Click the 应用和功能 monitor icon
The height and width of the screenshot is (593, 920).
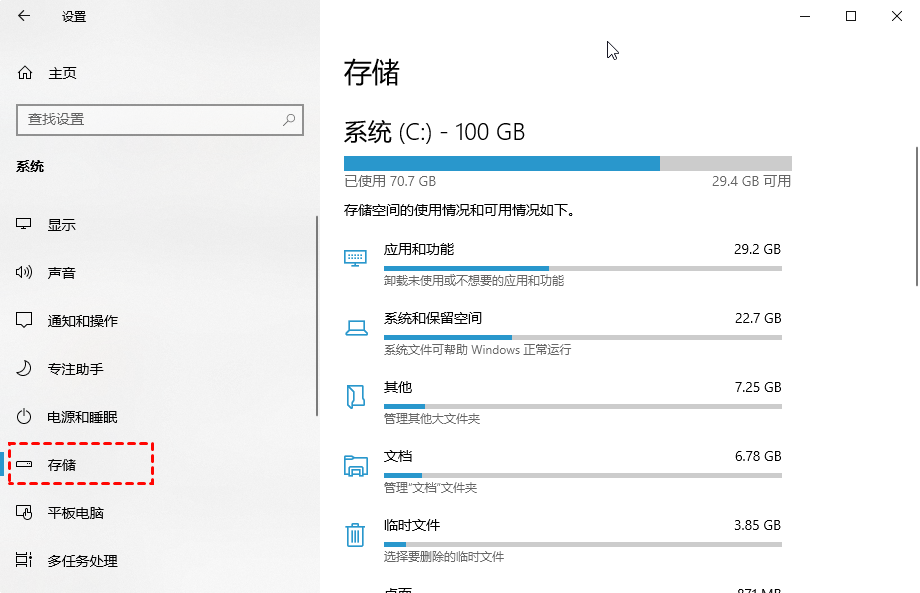coord(355,255)
